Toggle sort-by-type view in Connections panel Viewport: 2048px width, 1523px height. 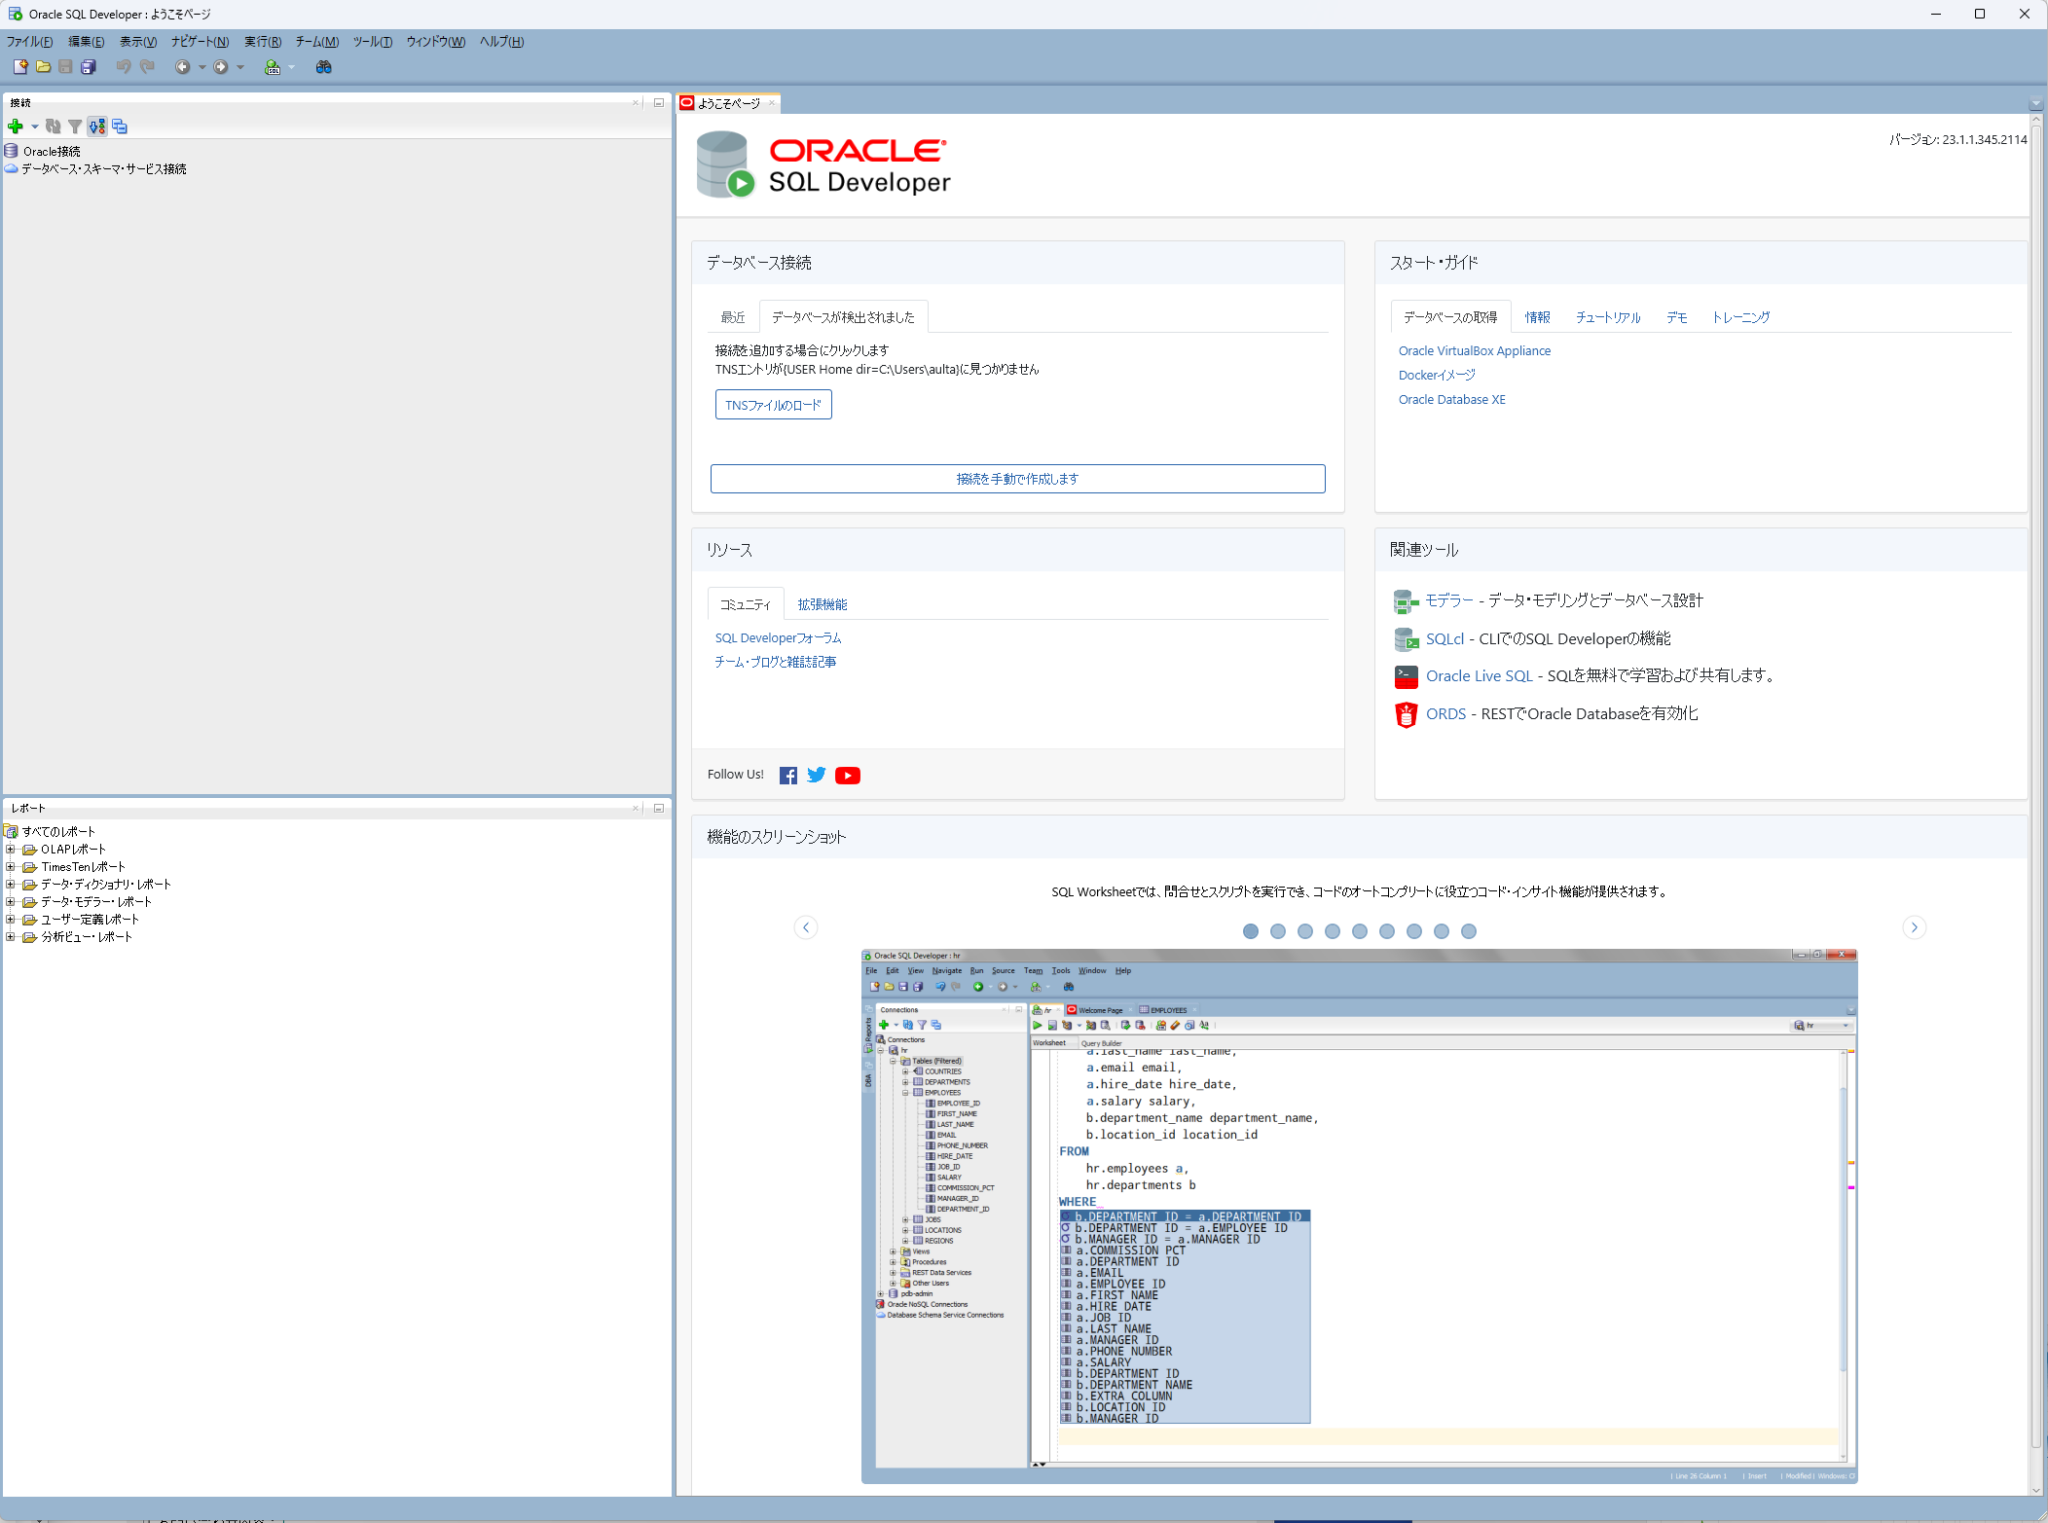(x=98, y=127)
